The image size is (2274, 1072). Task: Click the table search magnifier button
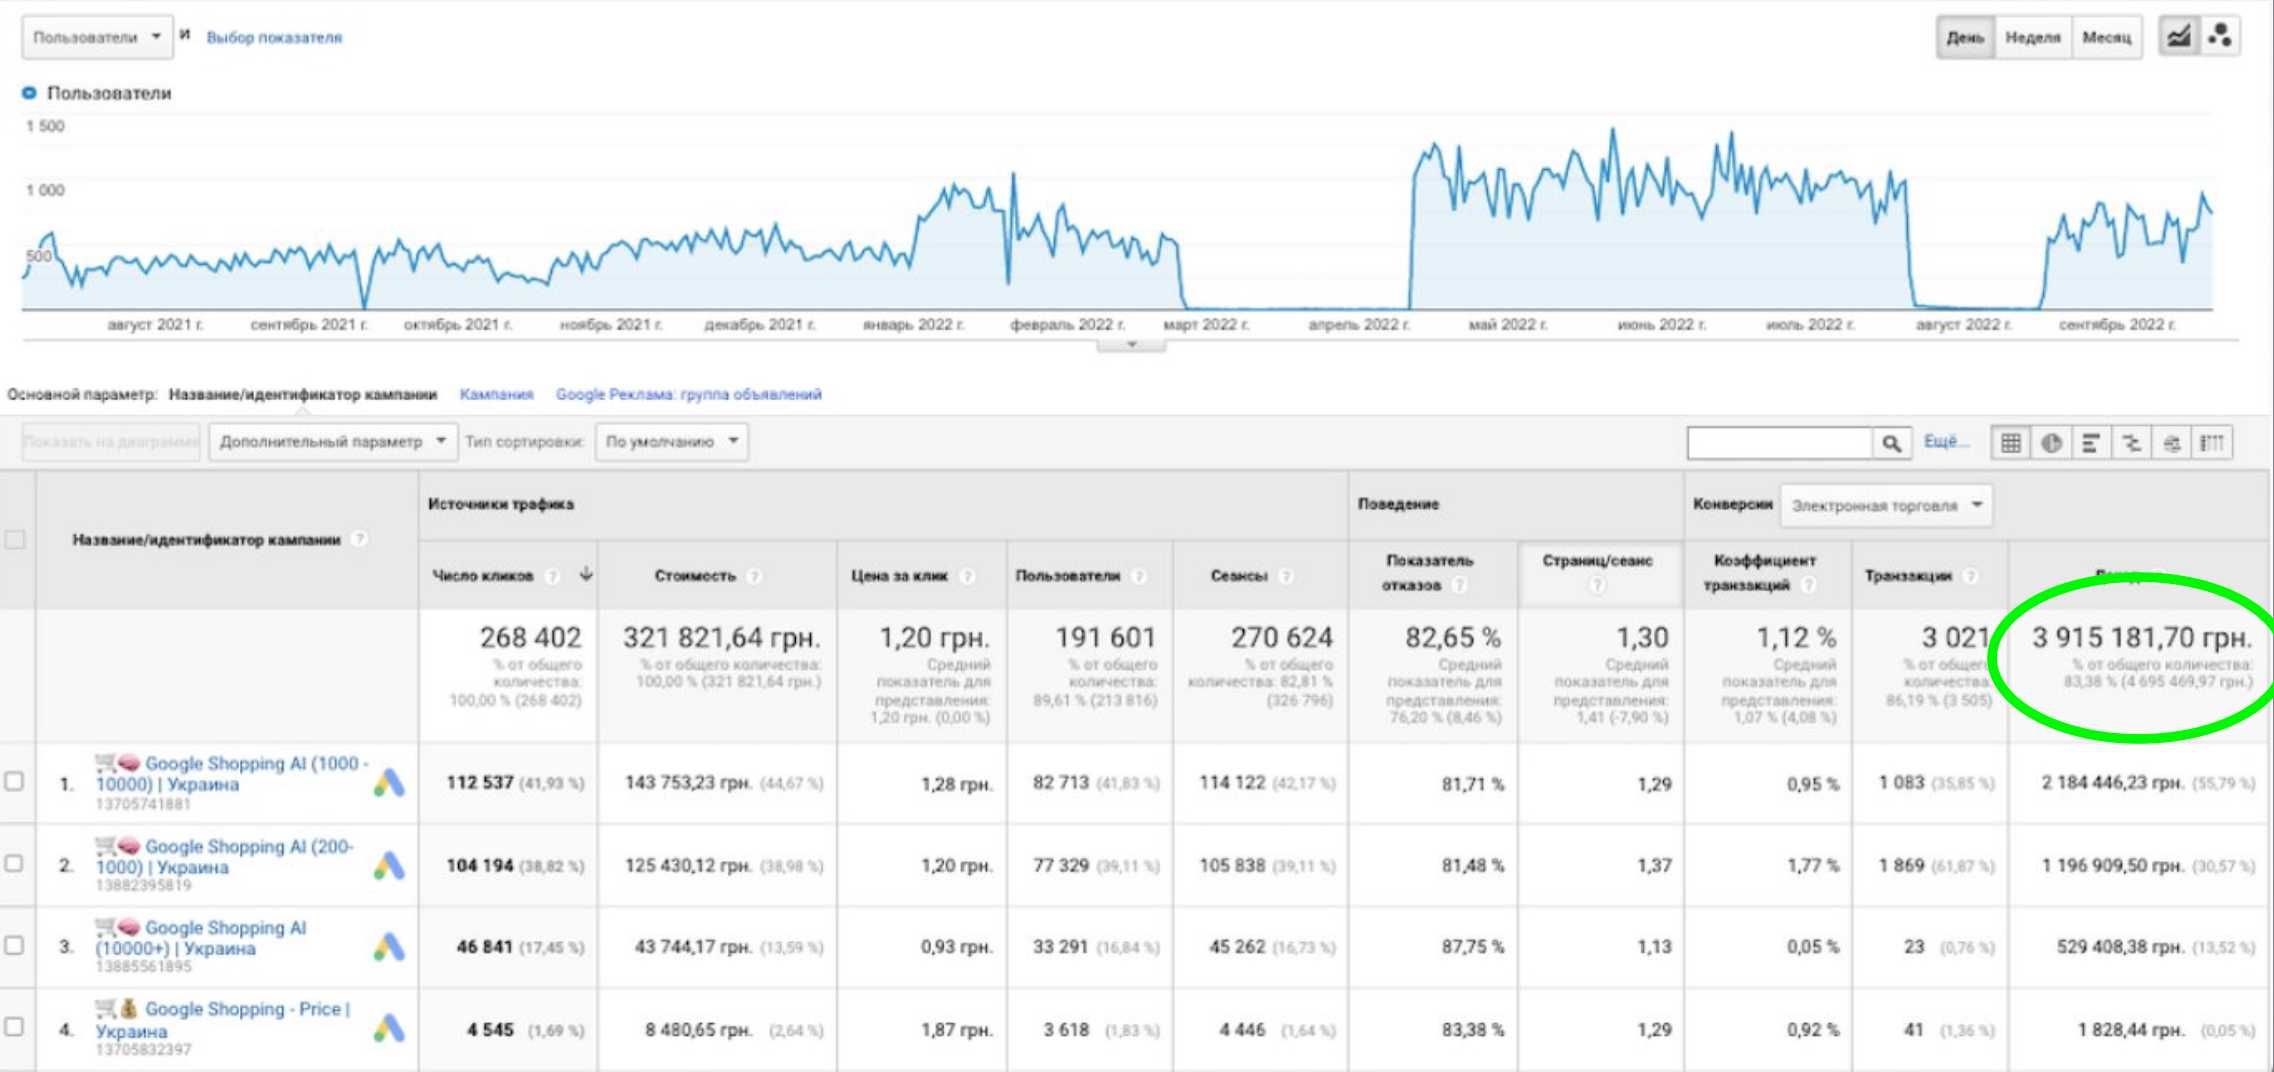1891,443
